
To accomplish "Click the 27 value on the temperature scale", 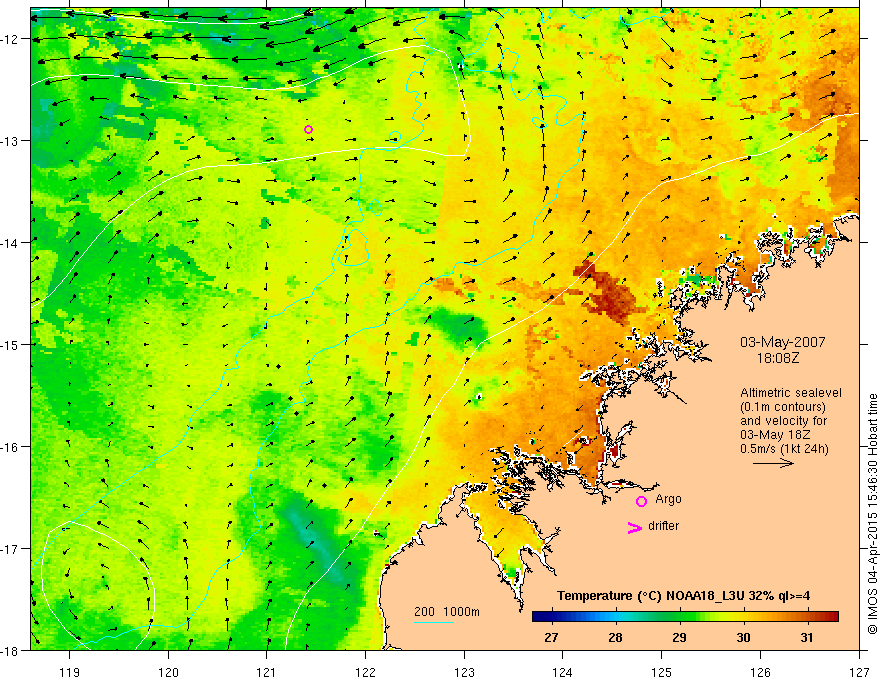I will (x=551, y=637).
